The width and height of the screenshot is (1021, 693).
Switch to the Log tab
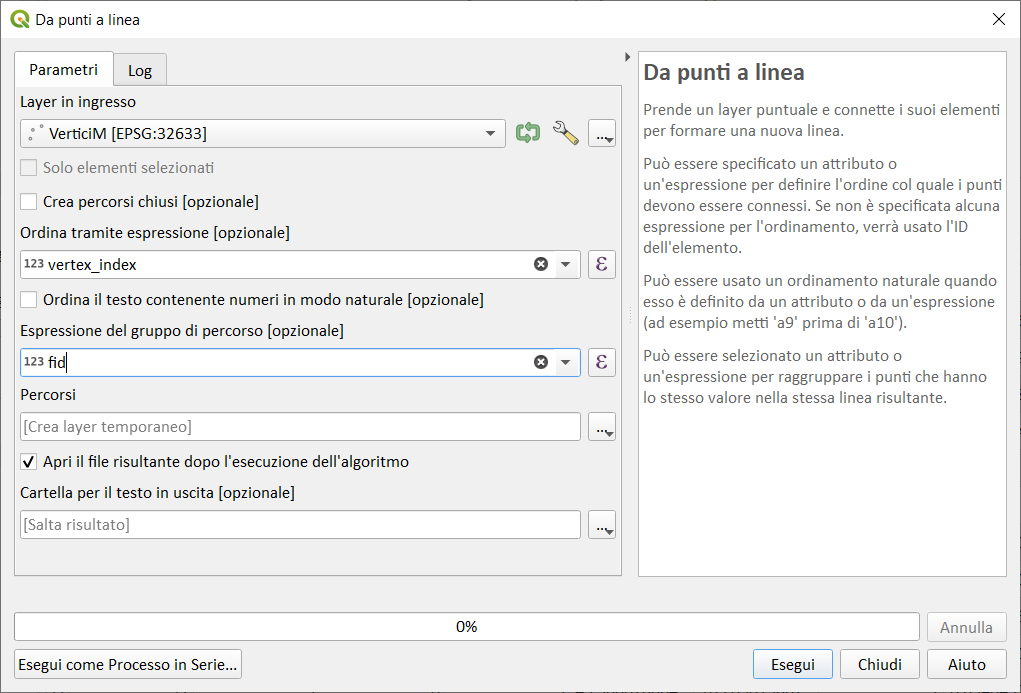pos(140,71)
